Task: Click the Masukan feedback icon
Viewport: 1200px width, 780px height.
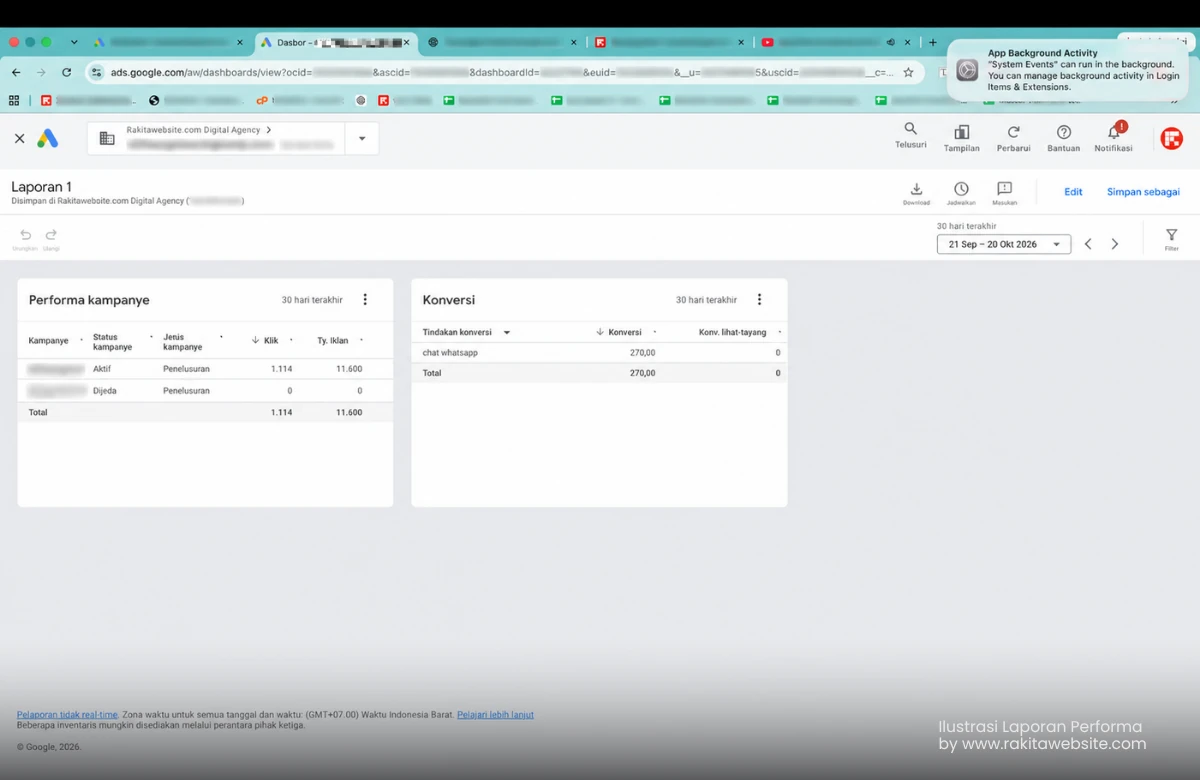Action: coord(1005,189)
